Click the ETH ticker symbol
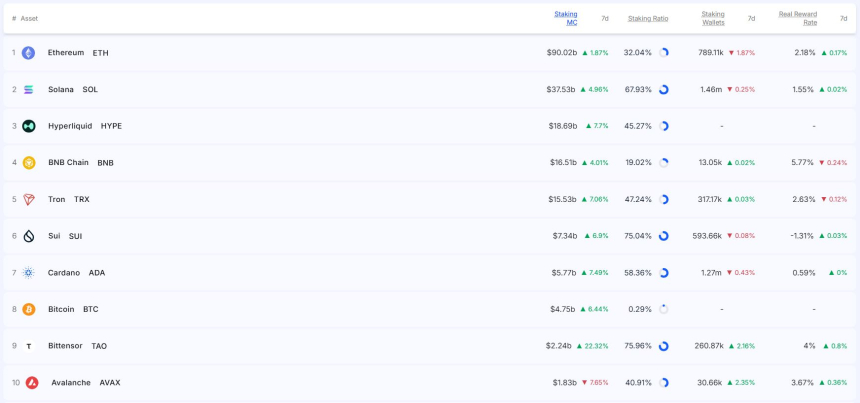 click(x=100, y=53)
